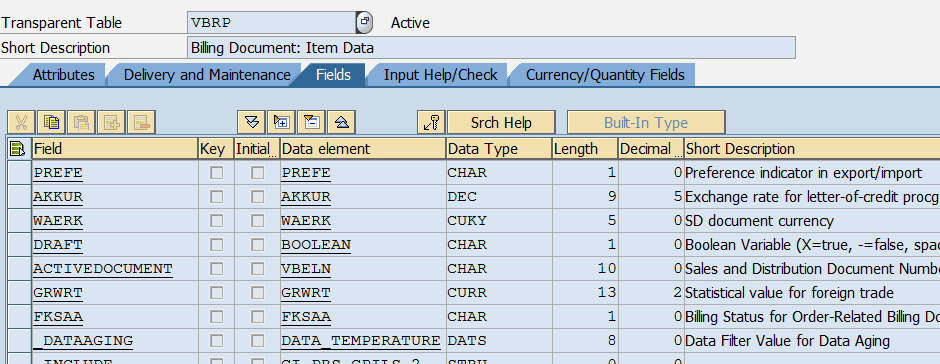The height and width of the screenshot is (364, 940).
Task: Click 'Statistical value for foreign trade' description
Action: 789,293
